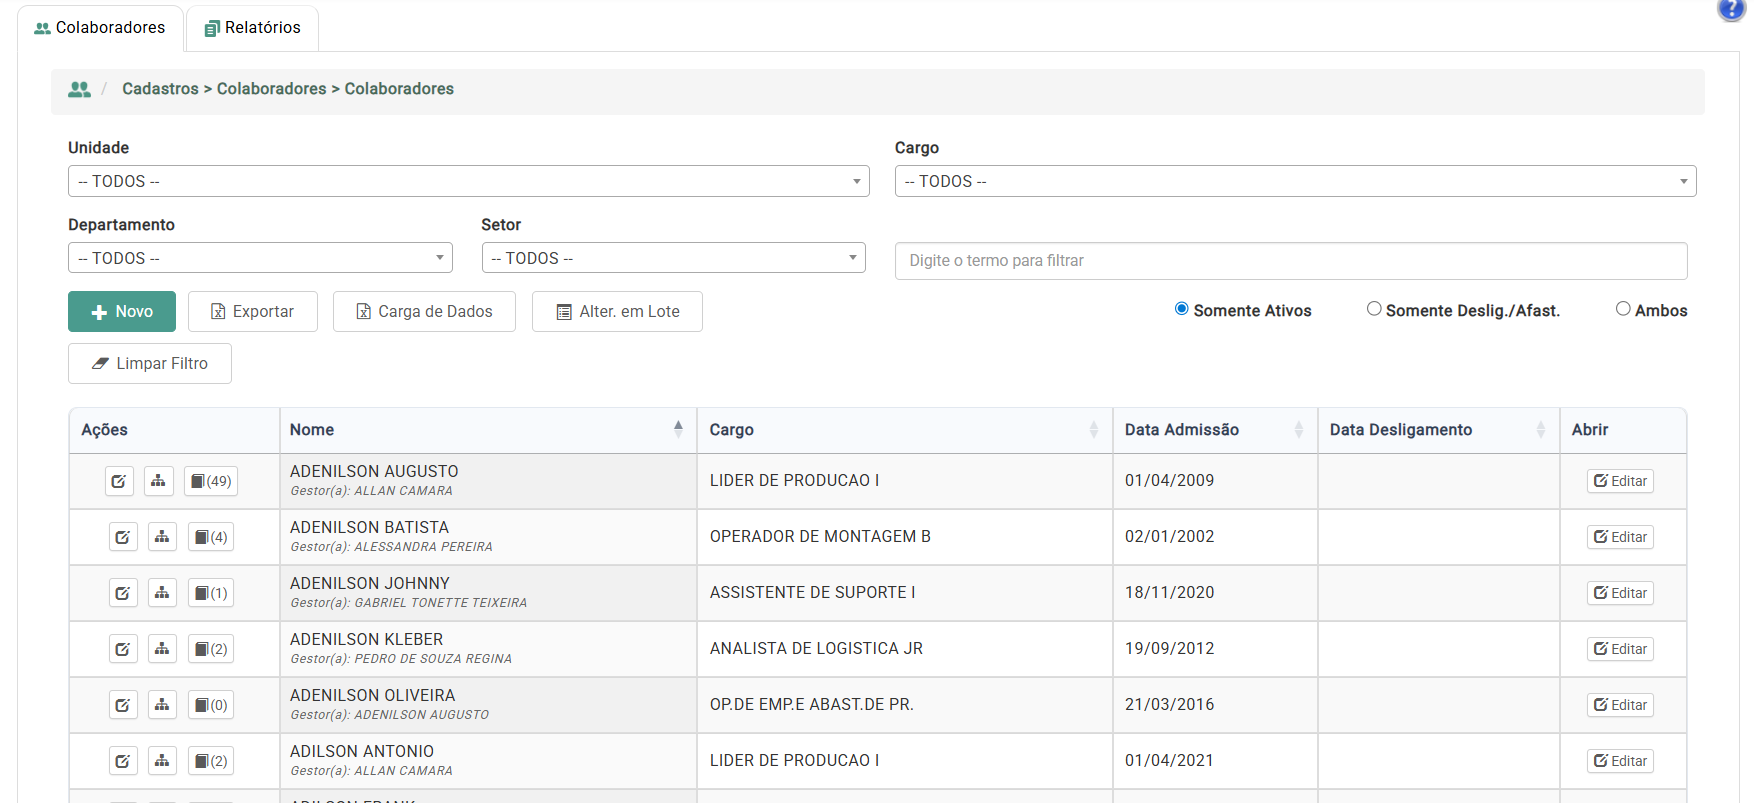Click the (1) icon for ADENILSON JOHNNY
Image resolution: width=1754 pixels, height=803 pixels.
211,593
